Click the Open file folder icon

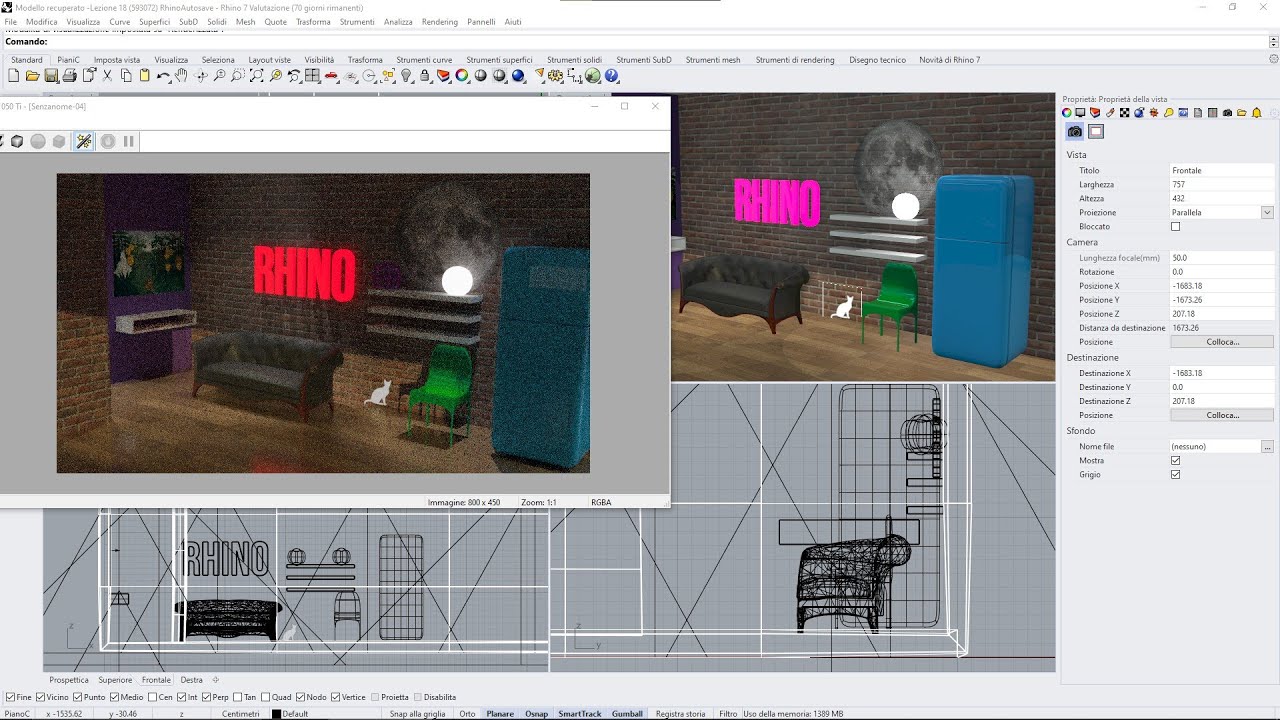tap(32, 75)
